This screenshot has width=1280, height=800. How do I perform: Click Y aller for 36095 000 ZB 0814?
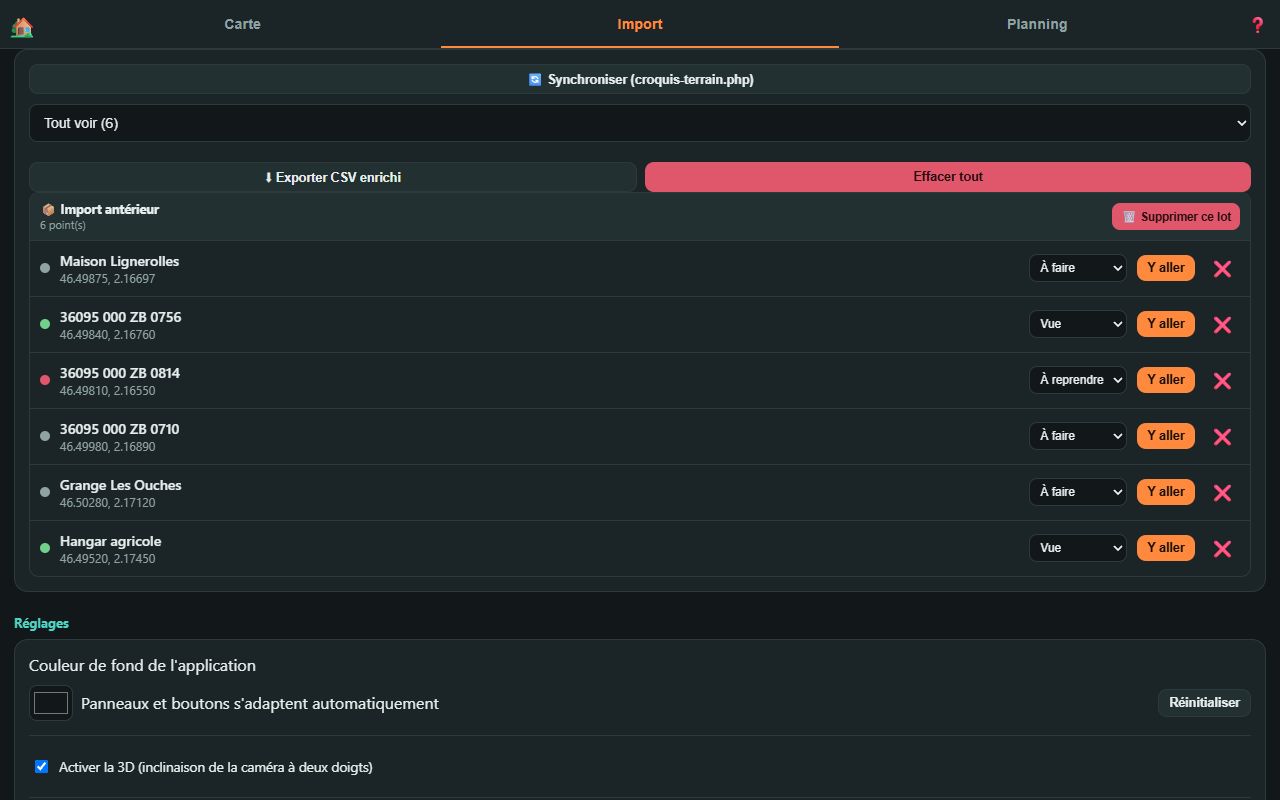pos(1166,380)
